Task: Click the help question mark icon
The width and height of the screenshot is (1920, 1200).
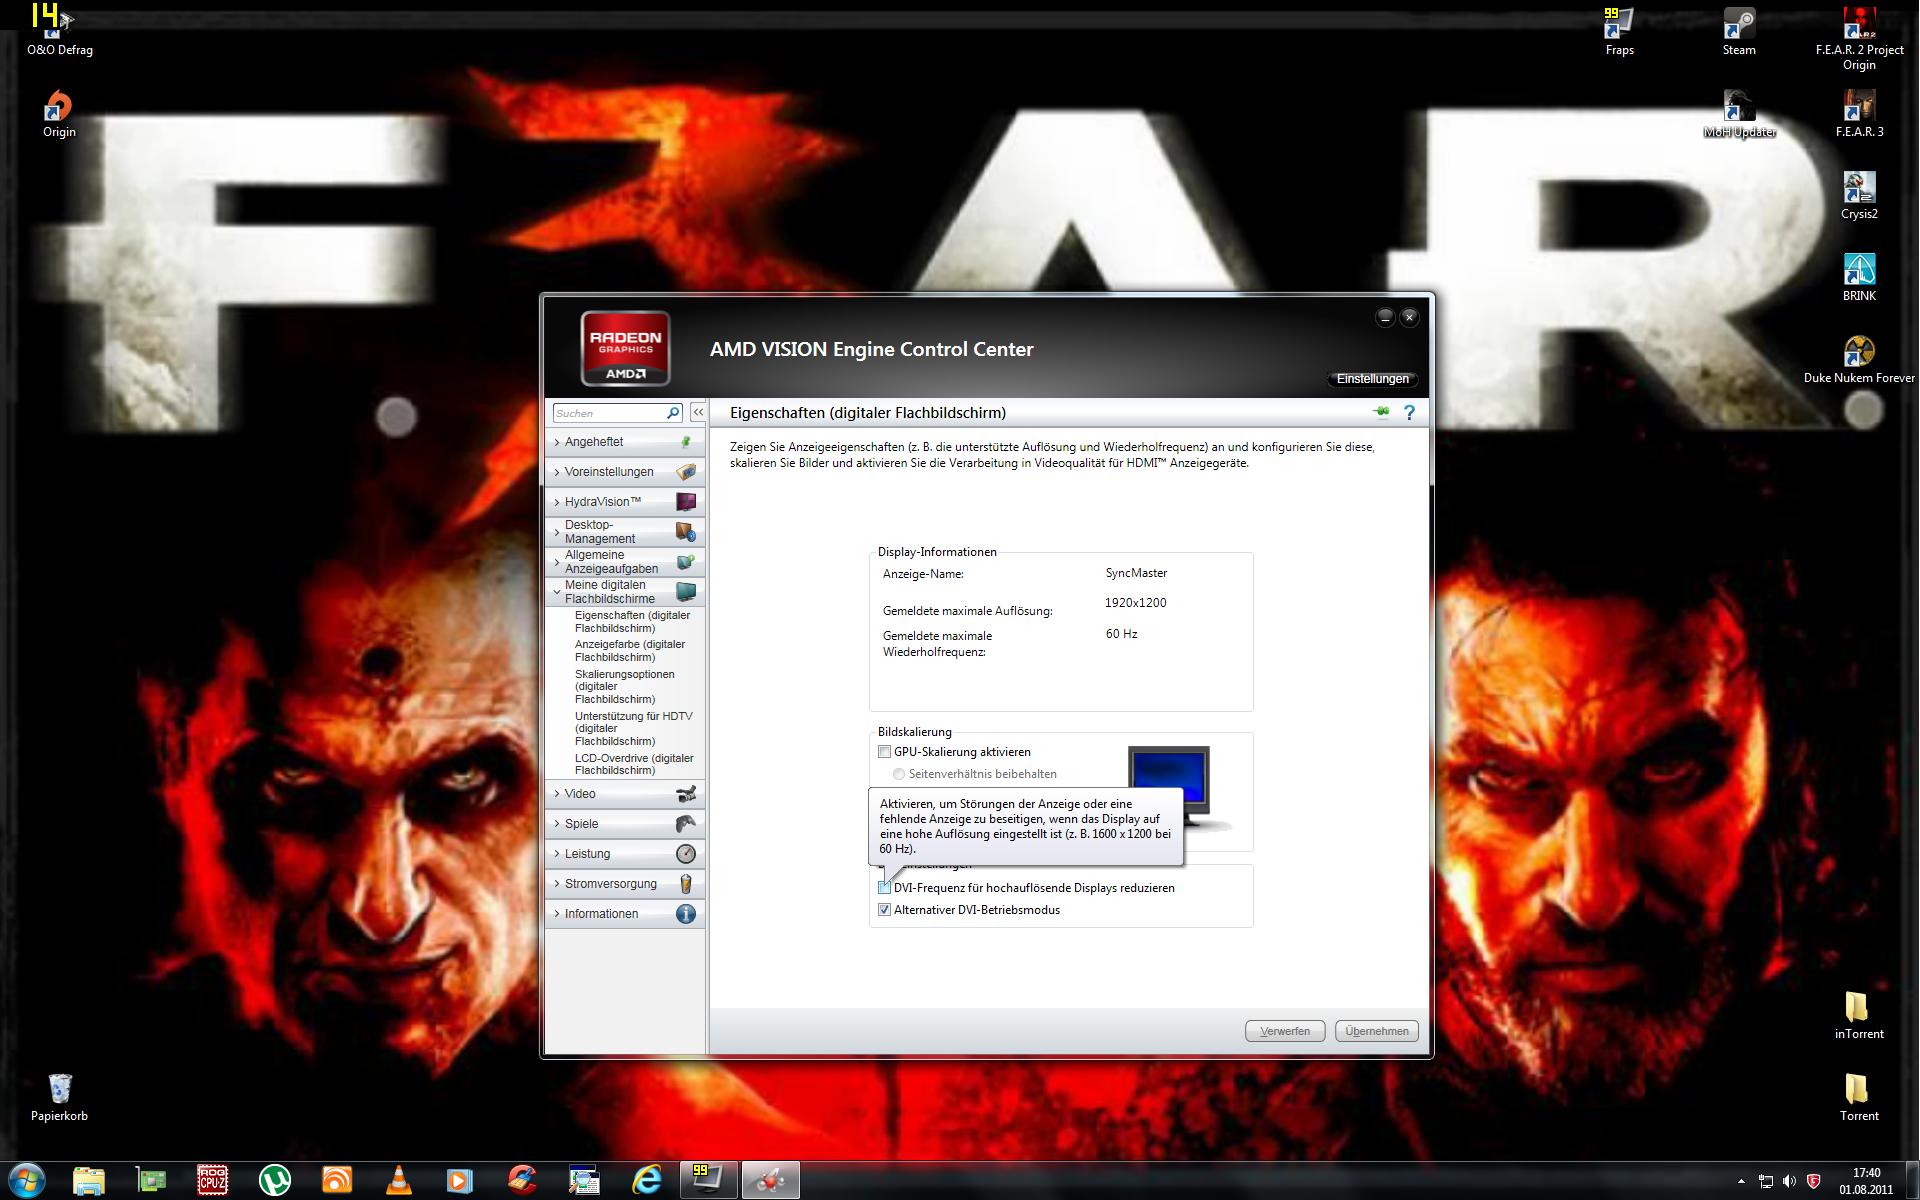Action: [x=1409, y=412]
